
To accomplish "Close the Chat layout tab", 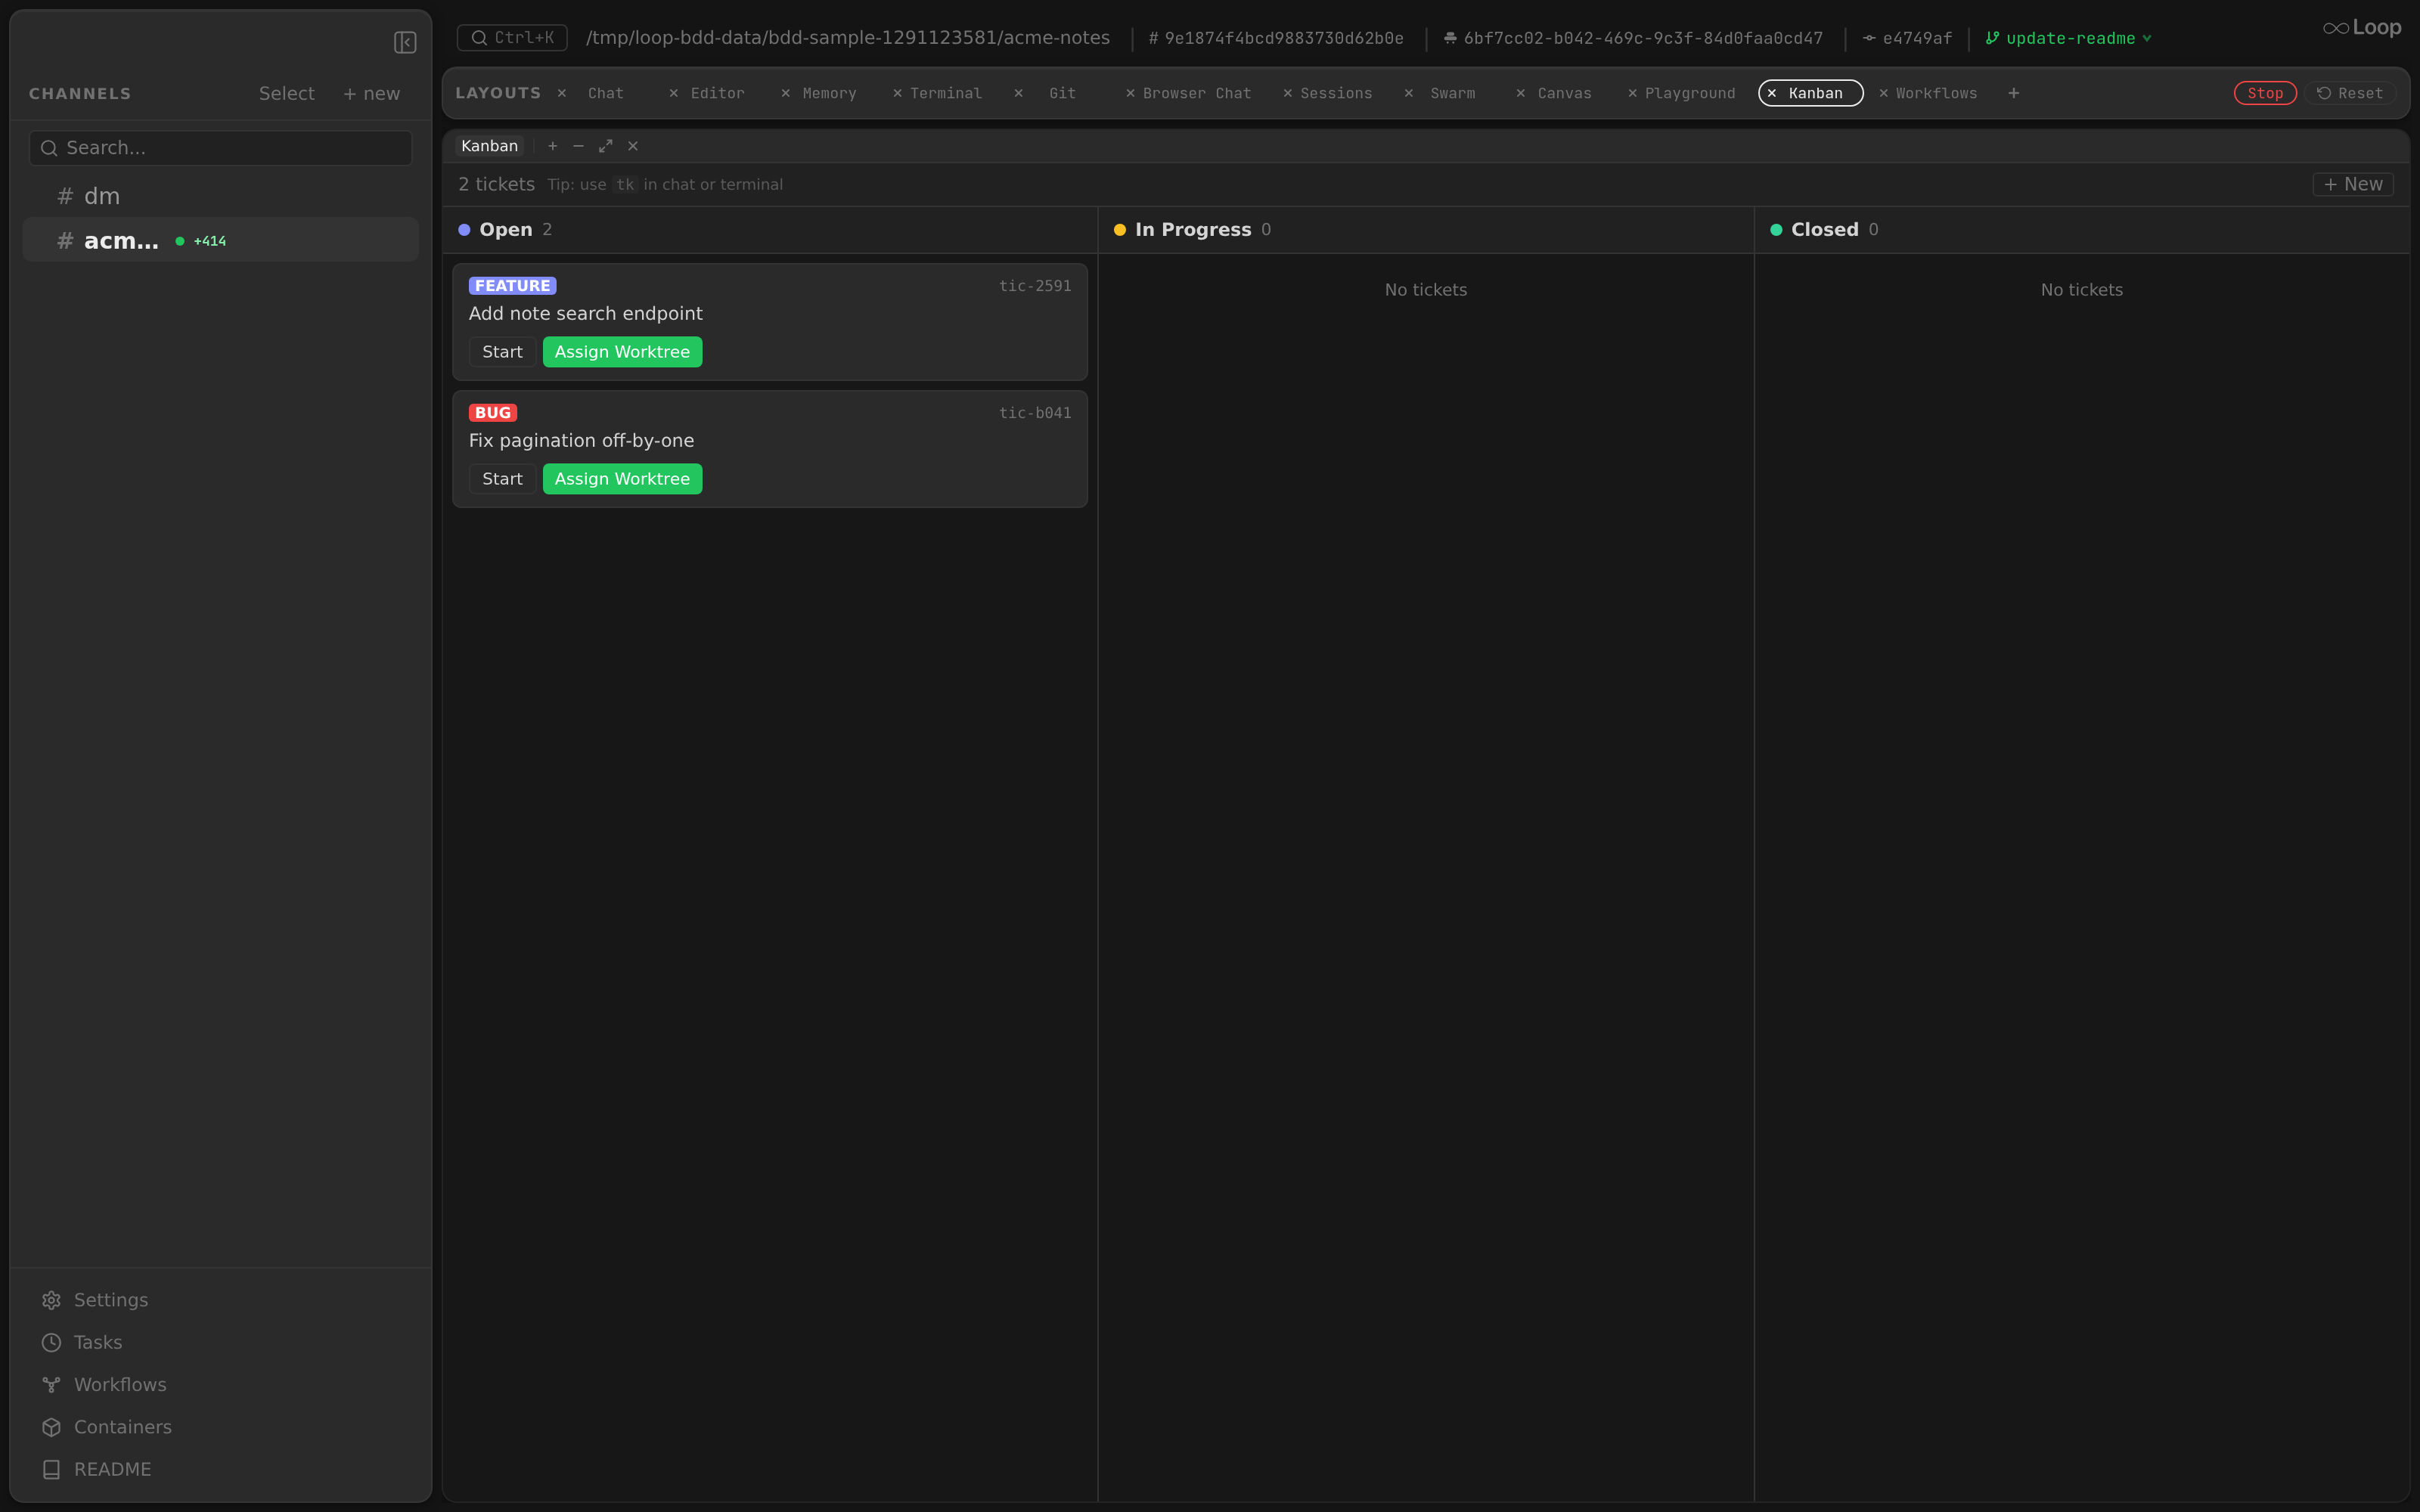I will click(x=562, y=93).
